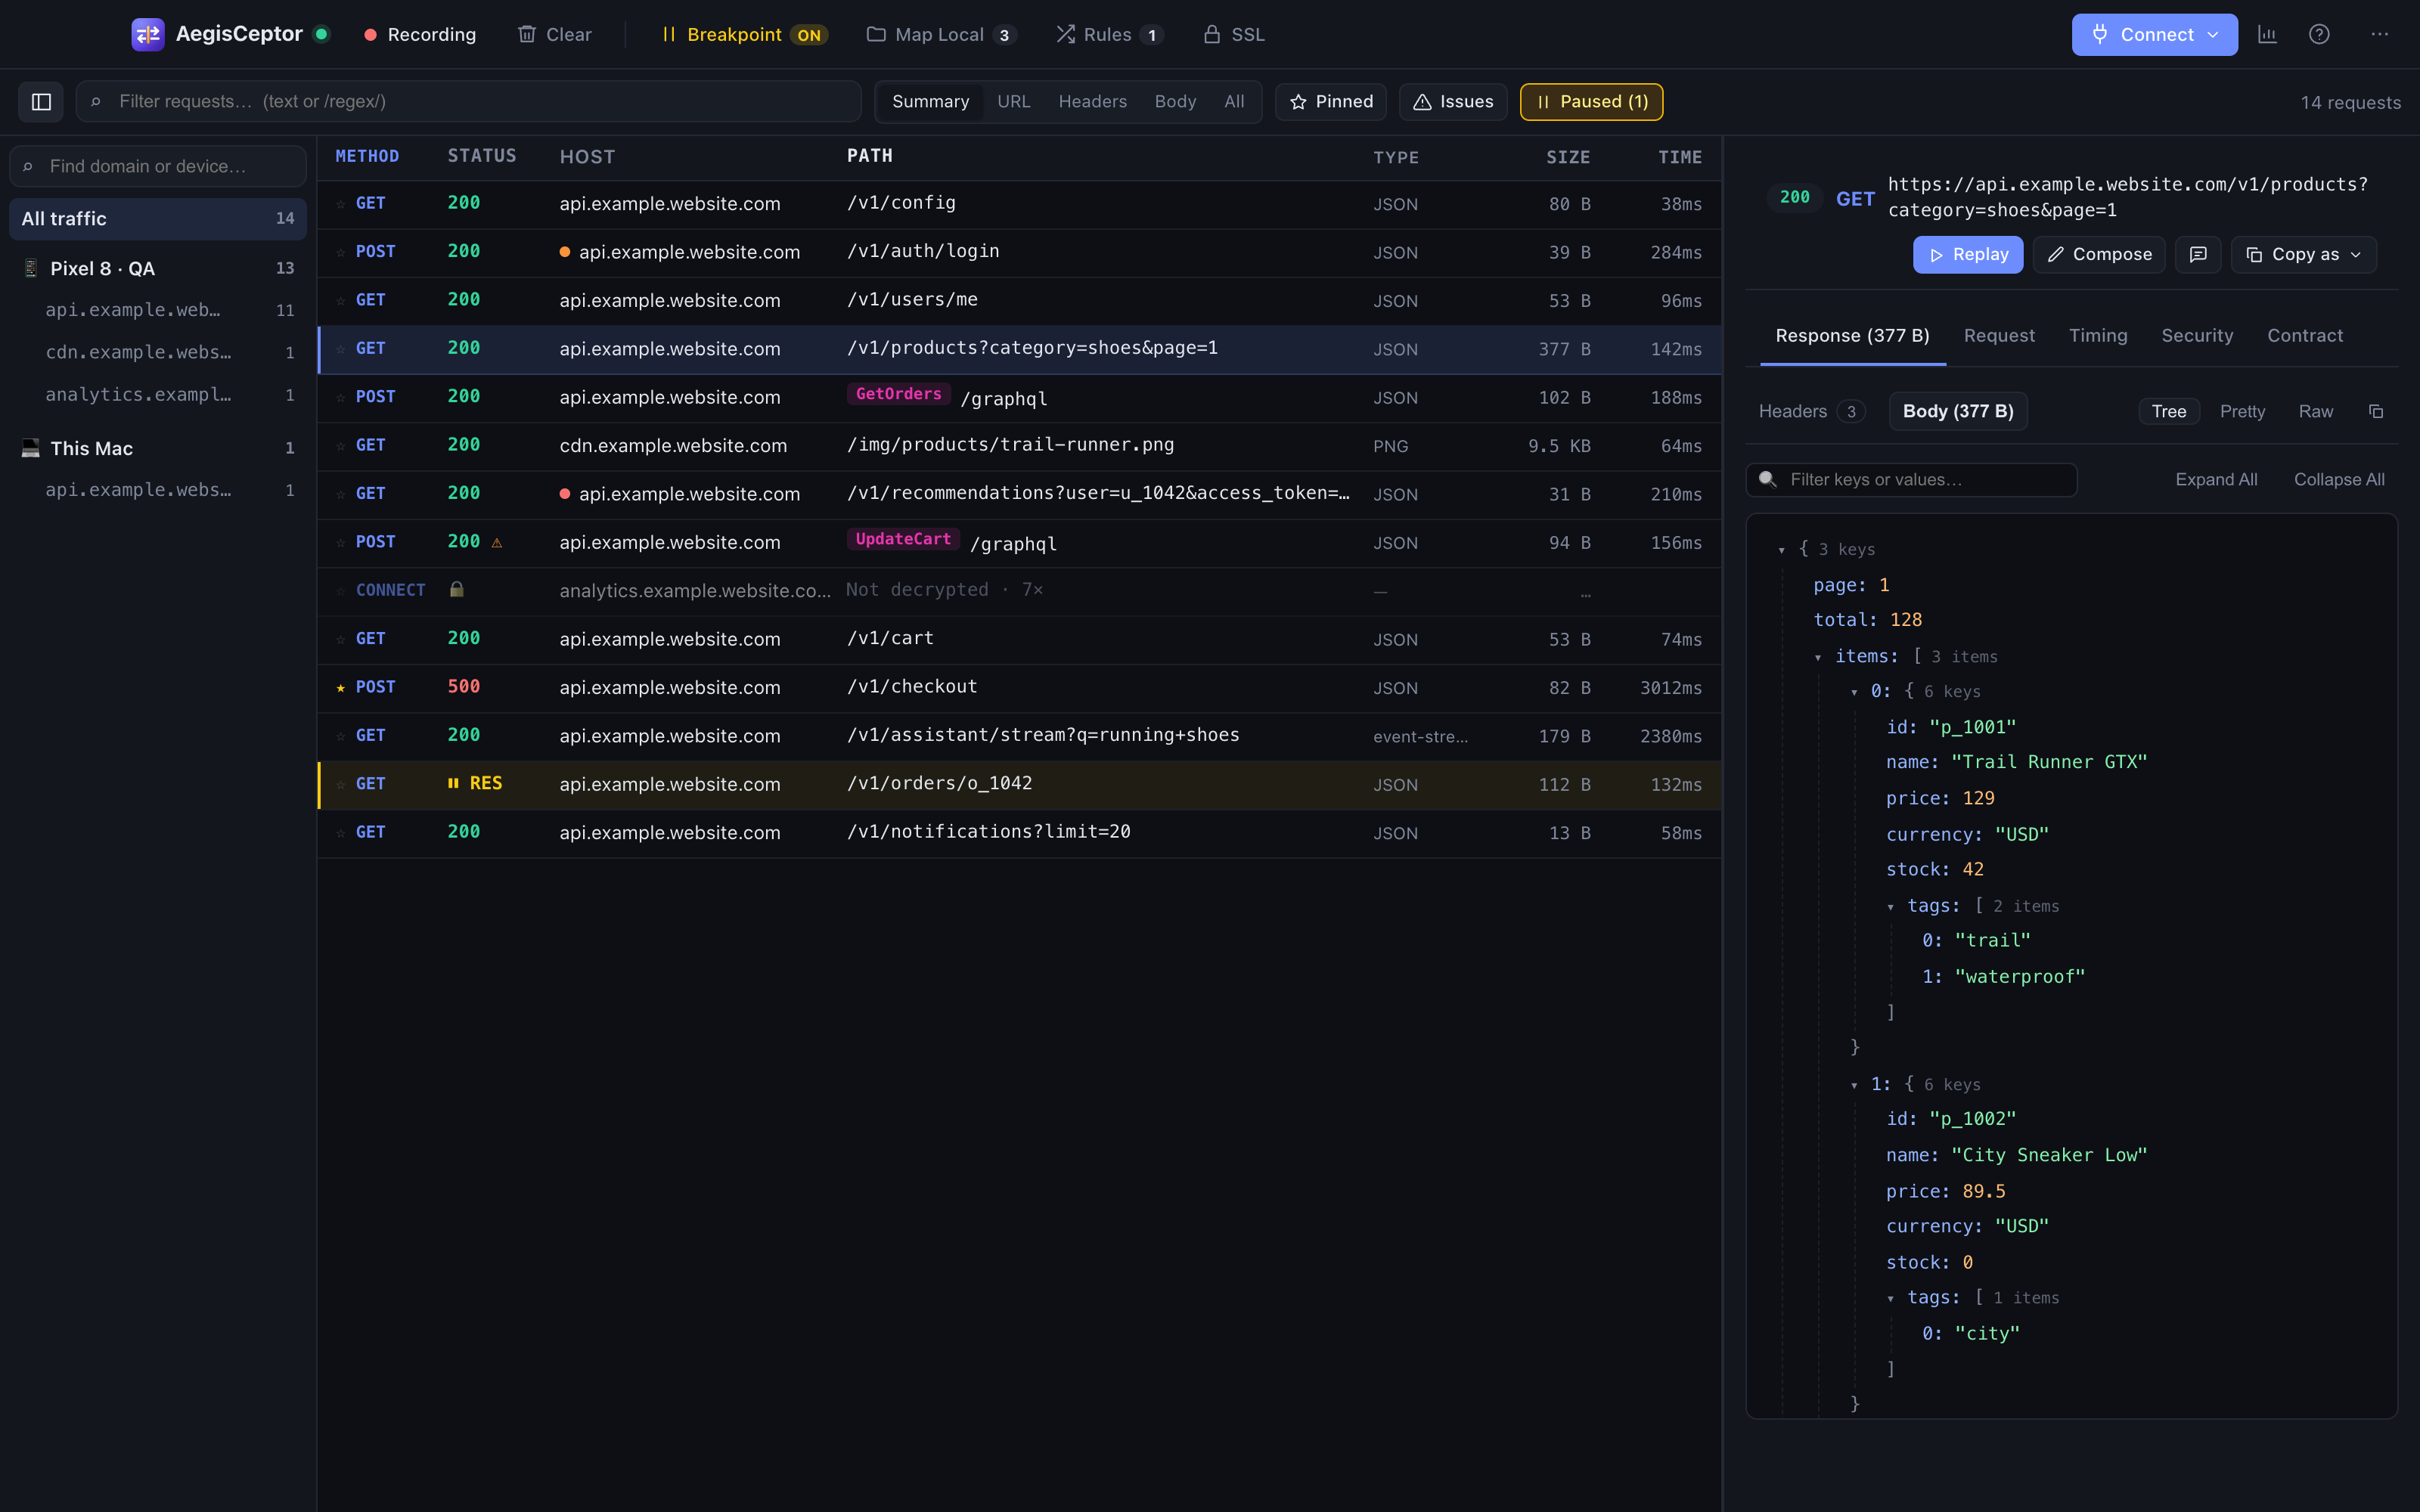Open the Connect dropdown button
Viewport: 2420px width, 1512px height.
[2154, 34]
